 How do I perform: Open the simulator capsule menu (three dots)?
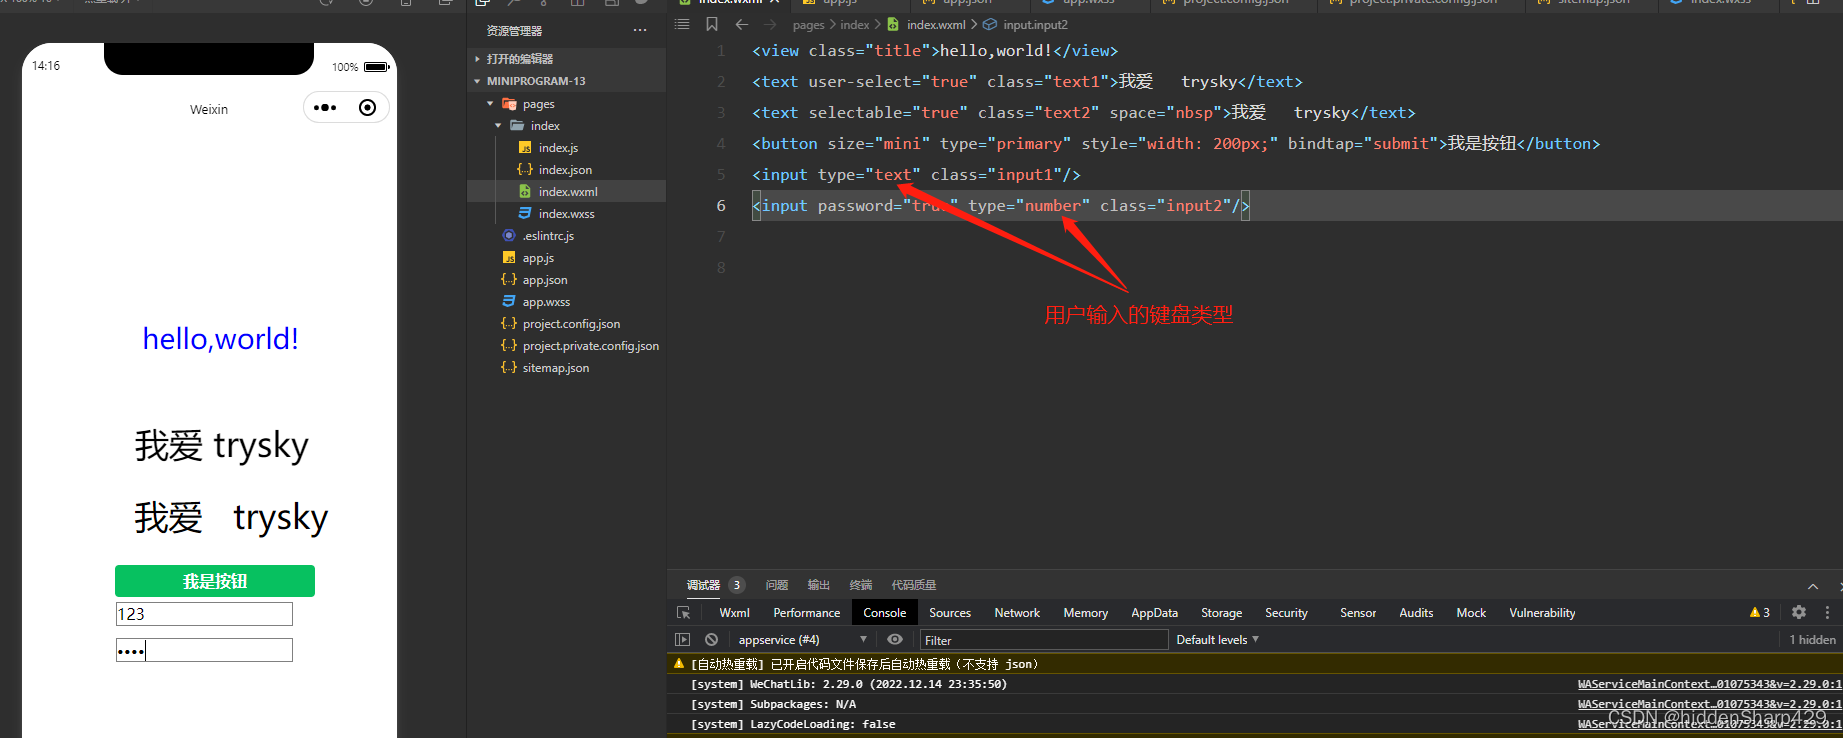click(x=325, y=108)
